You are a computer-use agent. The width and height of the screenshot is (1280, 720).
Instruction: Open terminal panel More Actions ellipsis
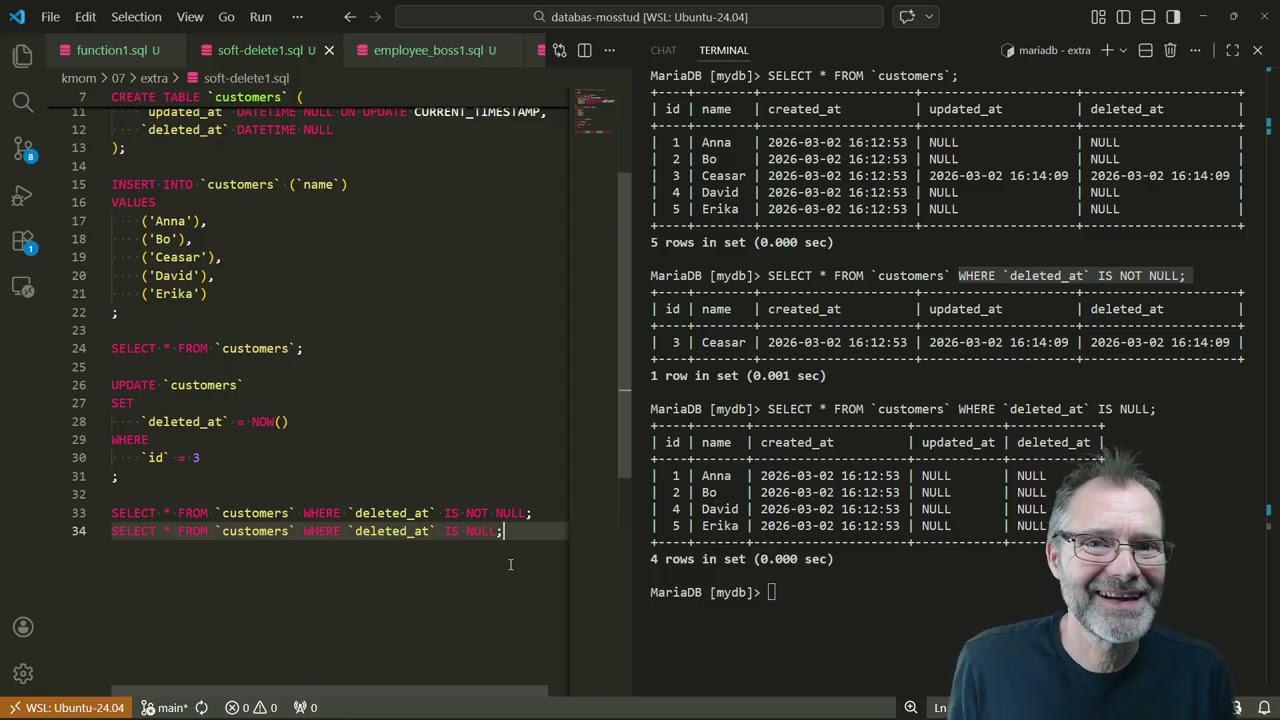tap(1195, 50)
